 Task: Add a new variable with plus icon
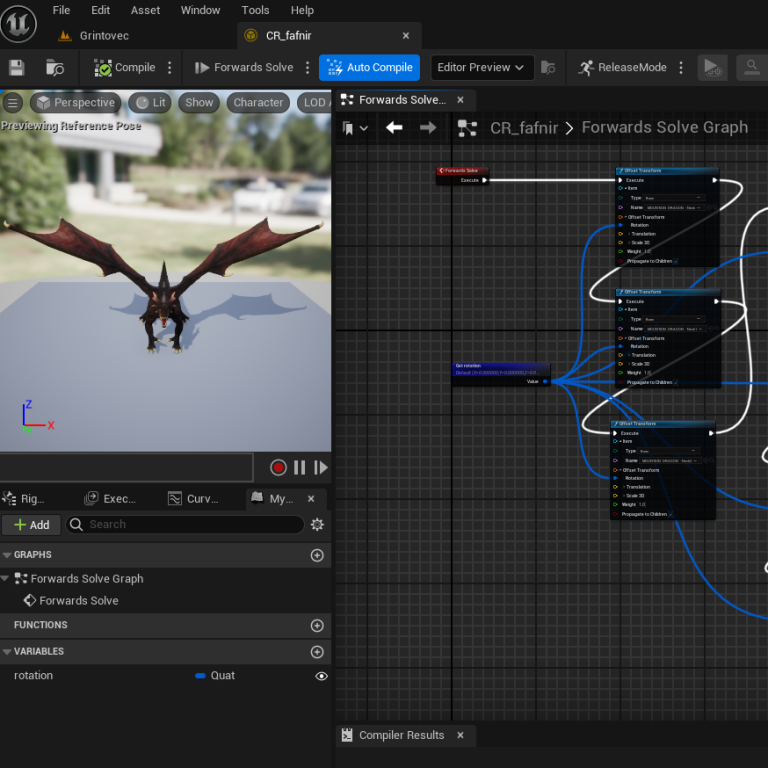click(x=317, y=652)
